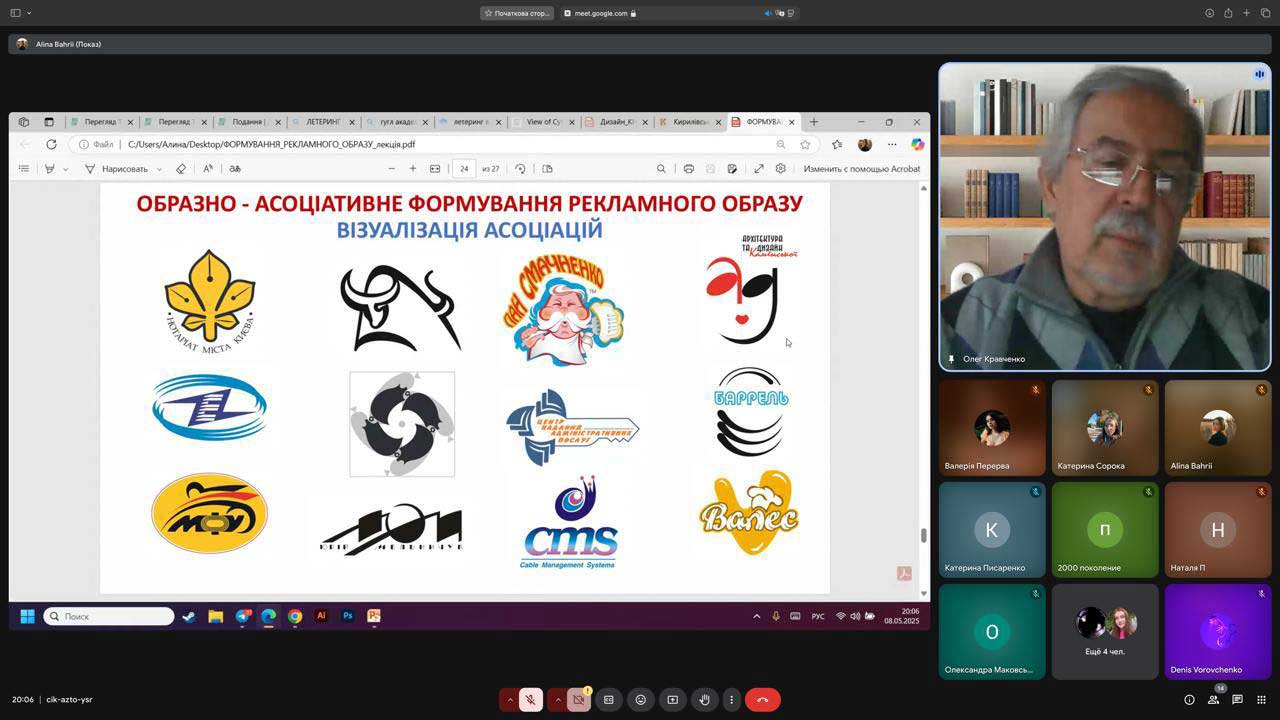Search in PDF with magnifier icon

click(661, 169)
